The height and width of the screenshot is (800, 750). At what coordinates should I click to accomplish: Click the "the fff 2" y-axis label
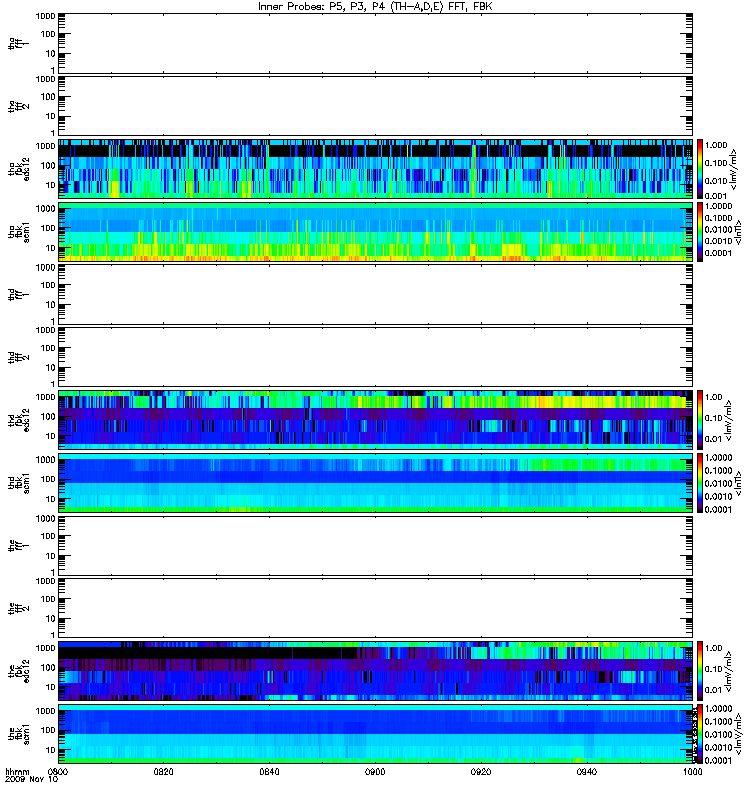coord(18,608)
